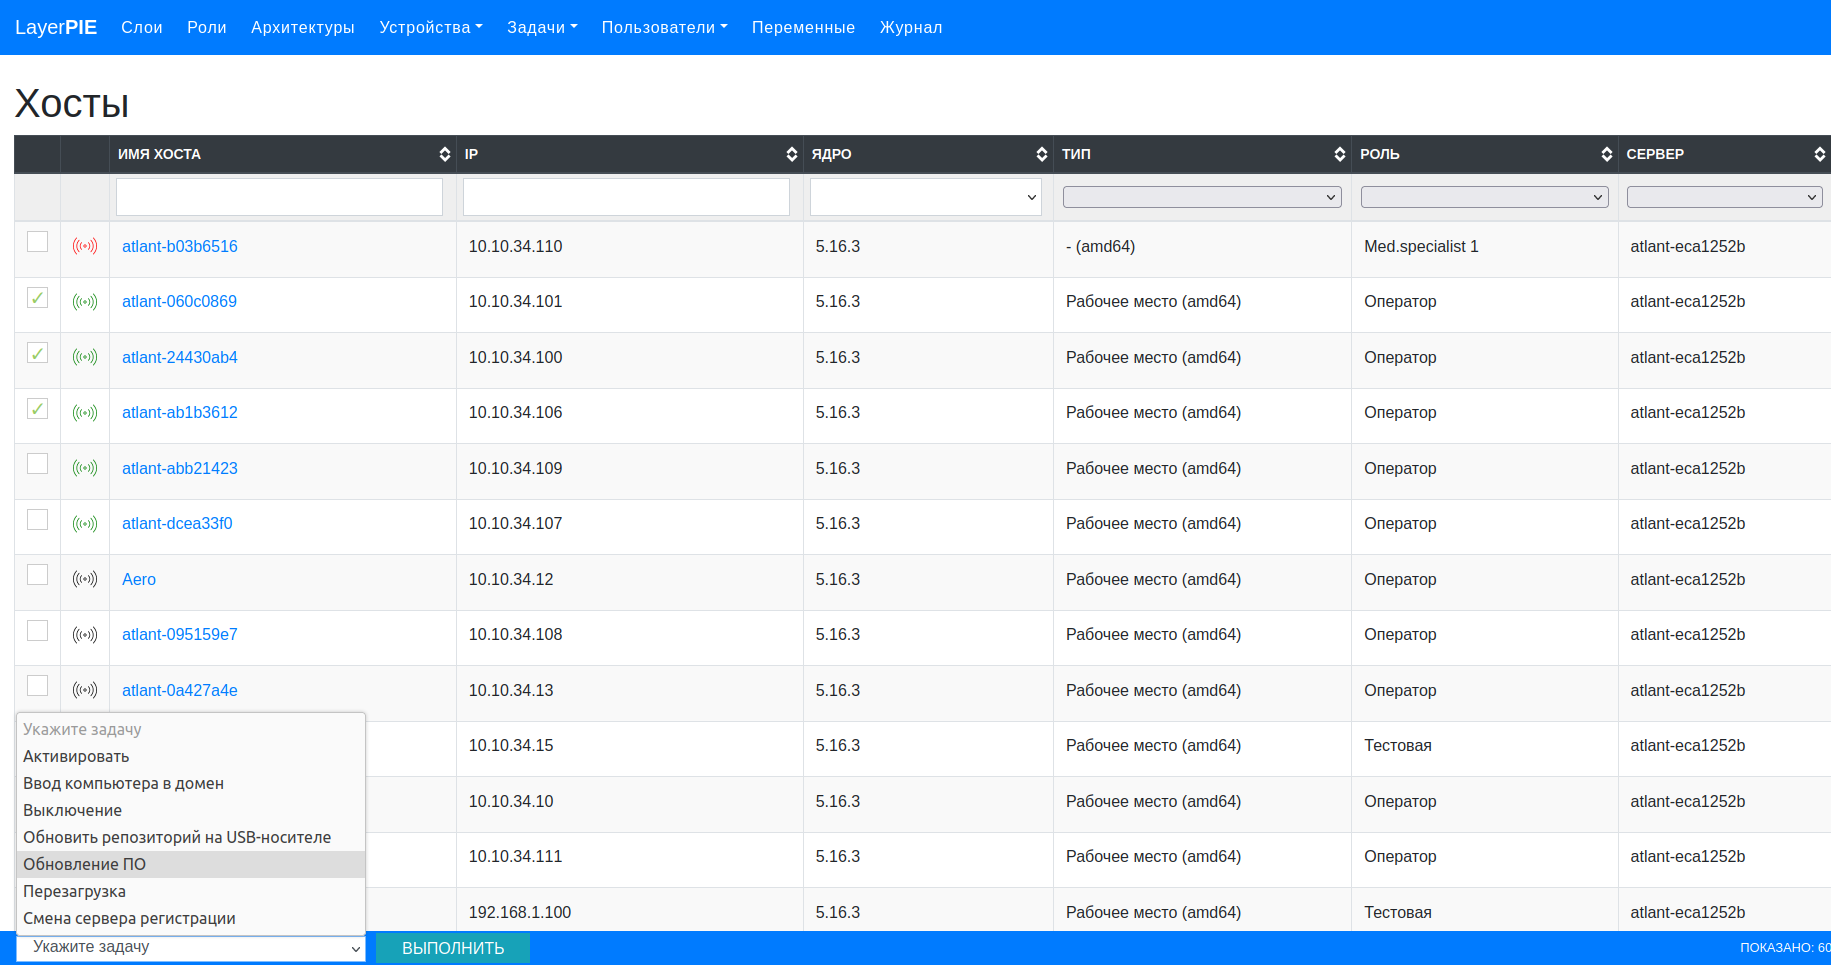Screen dimensions: 1831x965
Task: Open host atlant-dcea33f0 link
Action: [177, 524]
